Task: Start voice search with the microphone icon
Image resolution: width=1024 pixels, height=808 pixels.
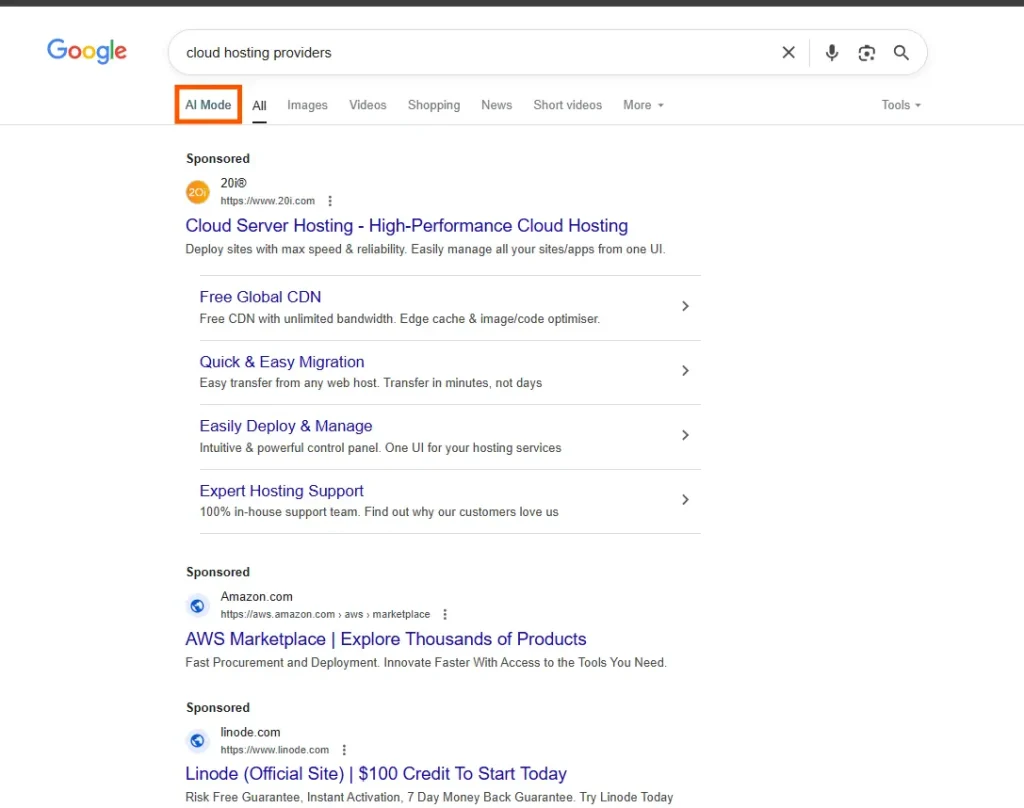Action: coord(831,52)
